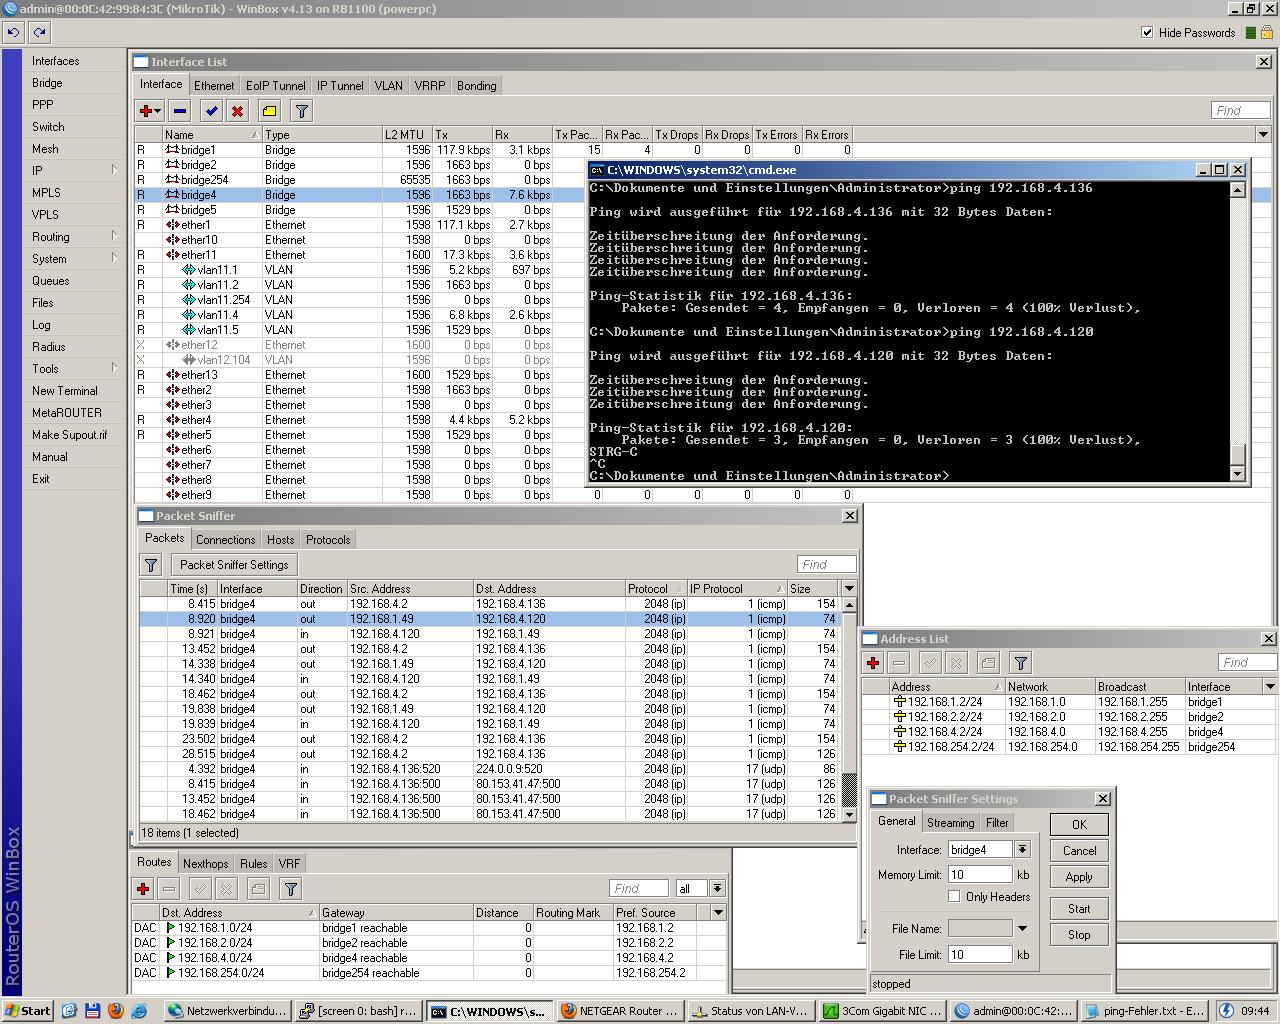Click the red plus add icon in Address List

tap(873, 663)
